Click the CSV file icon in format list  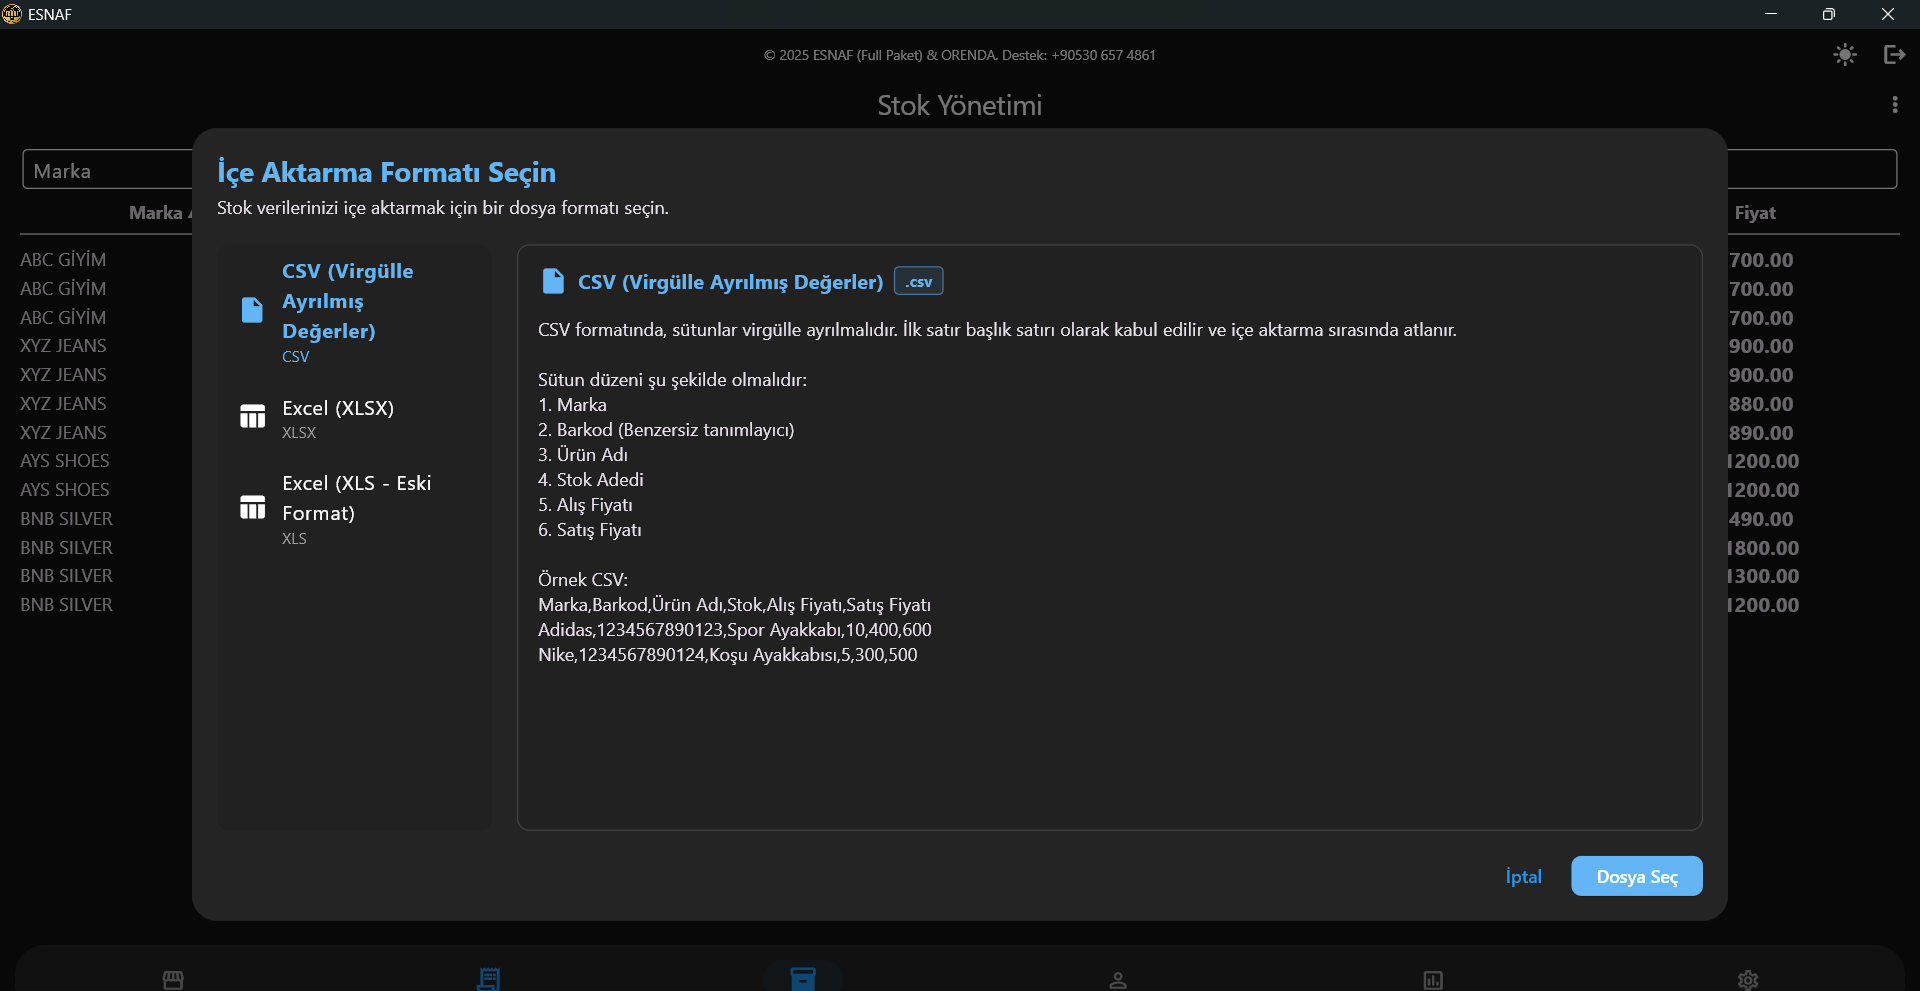[252, 310]
